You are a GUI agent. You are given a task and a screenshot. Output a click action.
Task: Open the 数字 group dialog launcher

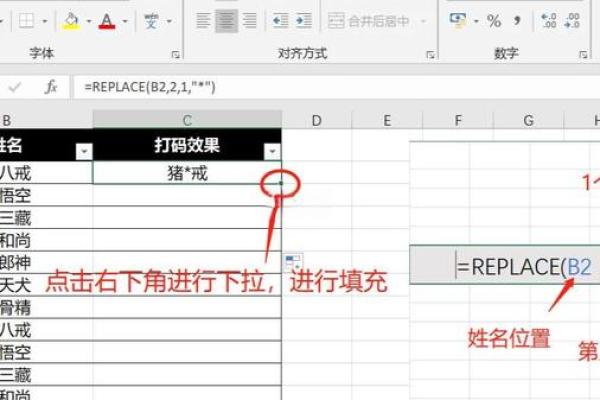pos(583,55)
